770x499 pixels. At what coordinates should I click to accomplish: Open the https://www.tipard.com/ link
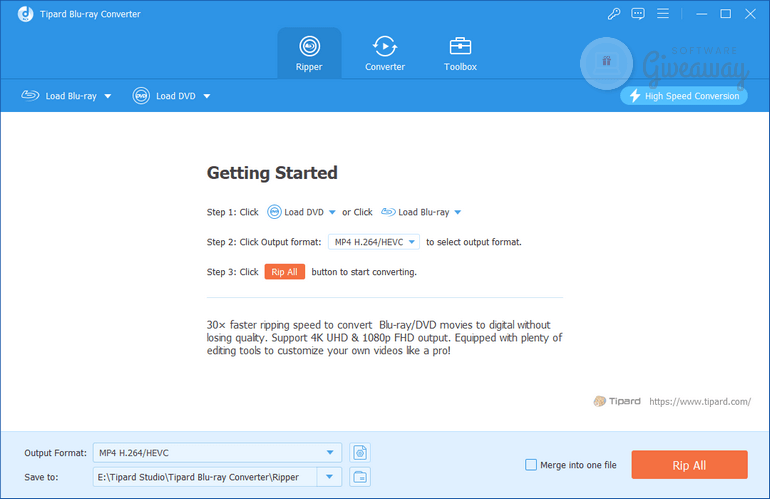(700, 401)
